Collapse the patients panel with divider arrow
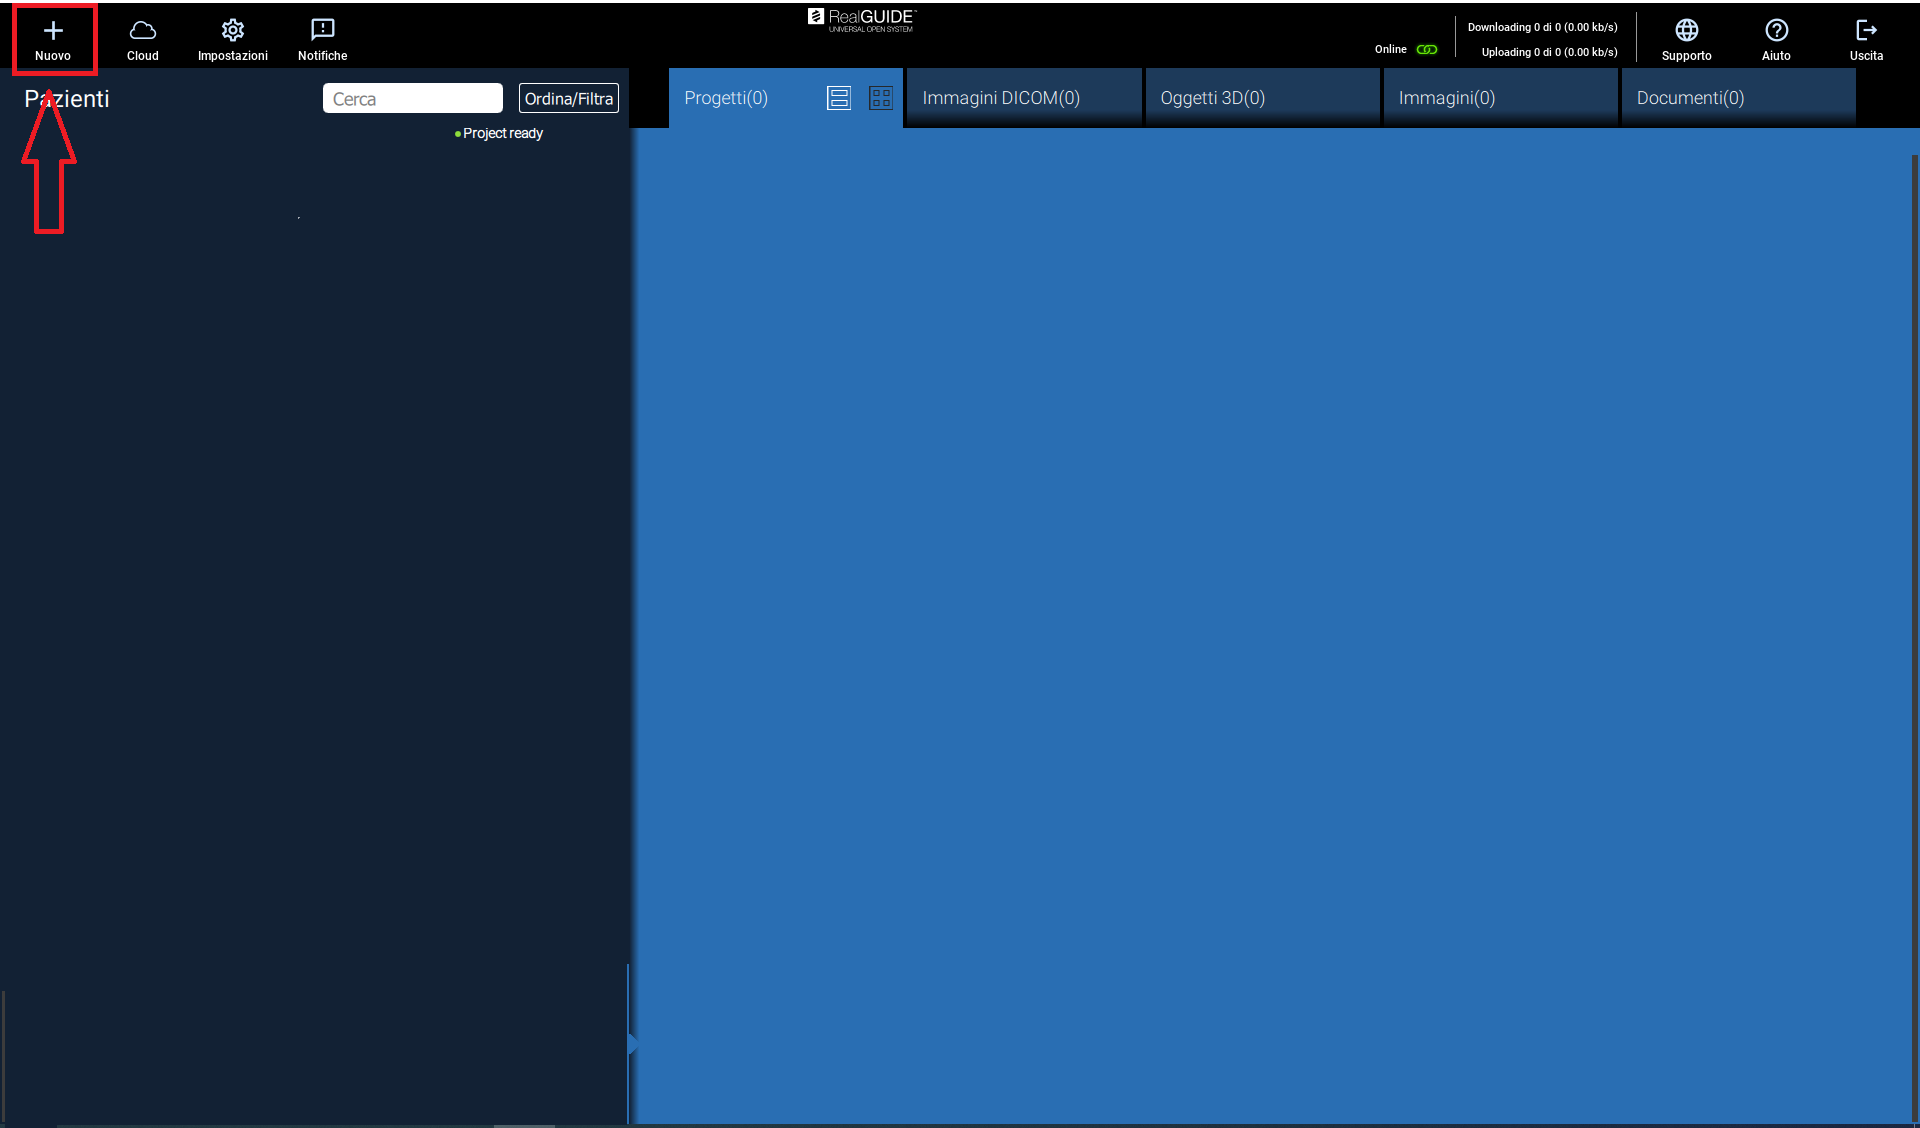Viewport: 1920px width, 1128px height. point(632,1044)
